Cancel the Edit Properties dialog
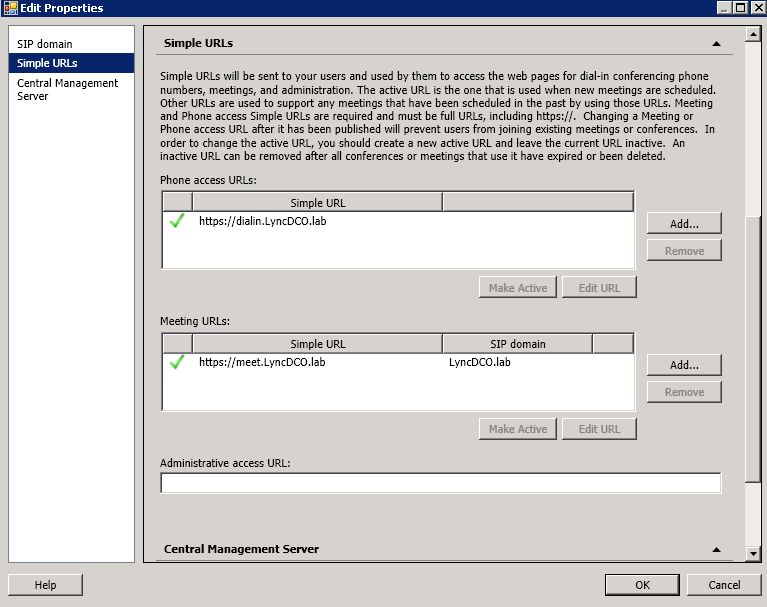This screenshot has width=767, height=607. pos(724,585)
